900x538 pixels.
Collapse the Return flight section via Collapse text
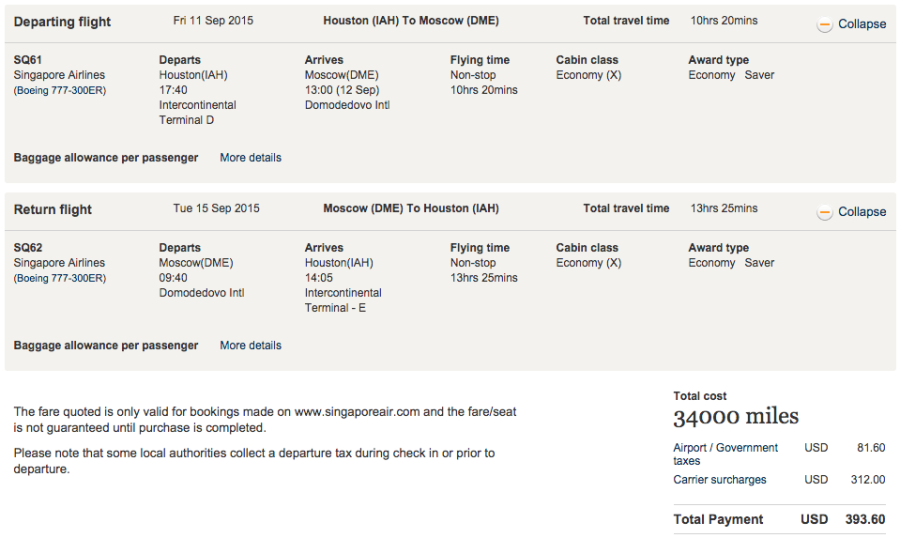[x=861, y=212]
